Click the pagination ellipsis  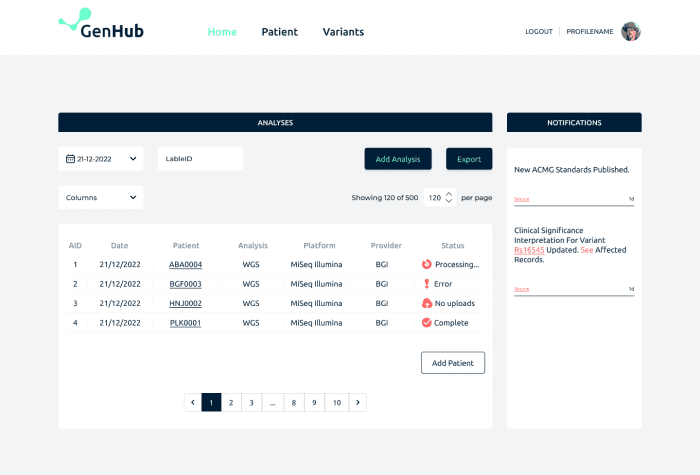(272, 403)
